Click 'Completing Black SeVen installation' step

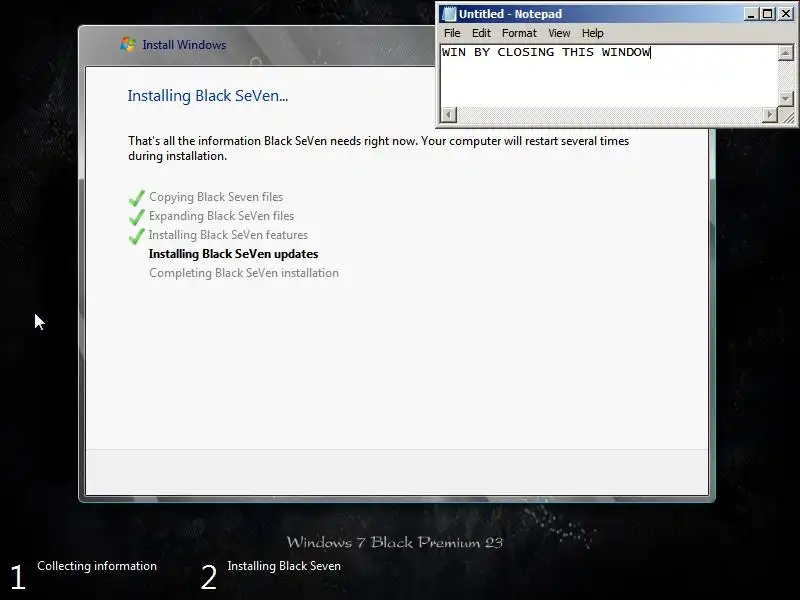(244, 273)
